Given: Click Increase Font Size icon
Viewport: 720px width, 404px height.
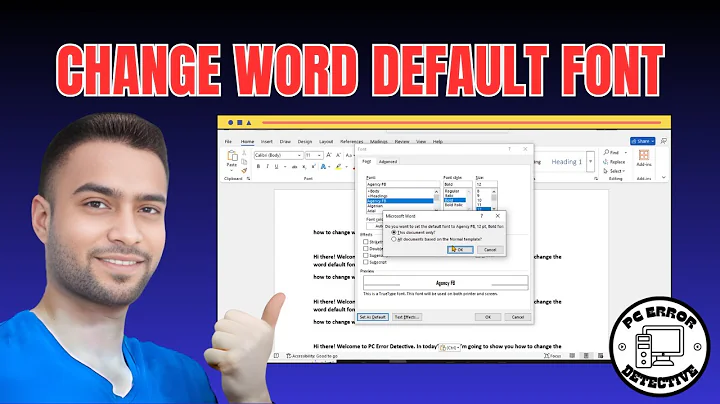Looking at the screenshot, I should coord(329,155).
